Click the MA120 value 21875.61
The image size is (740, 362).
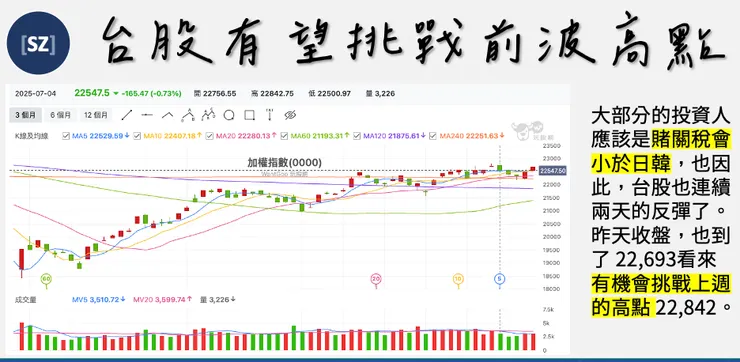pyautogui.click(x=404, y=136)
